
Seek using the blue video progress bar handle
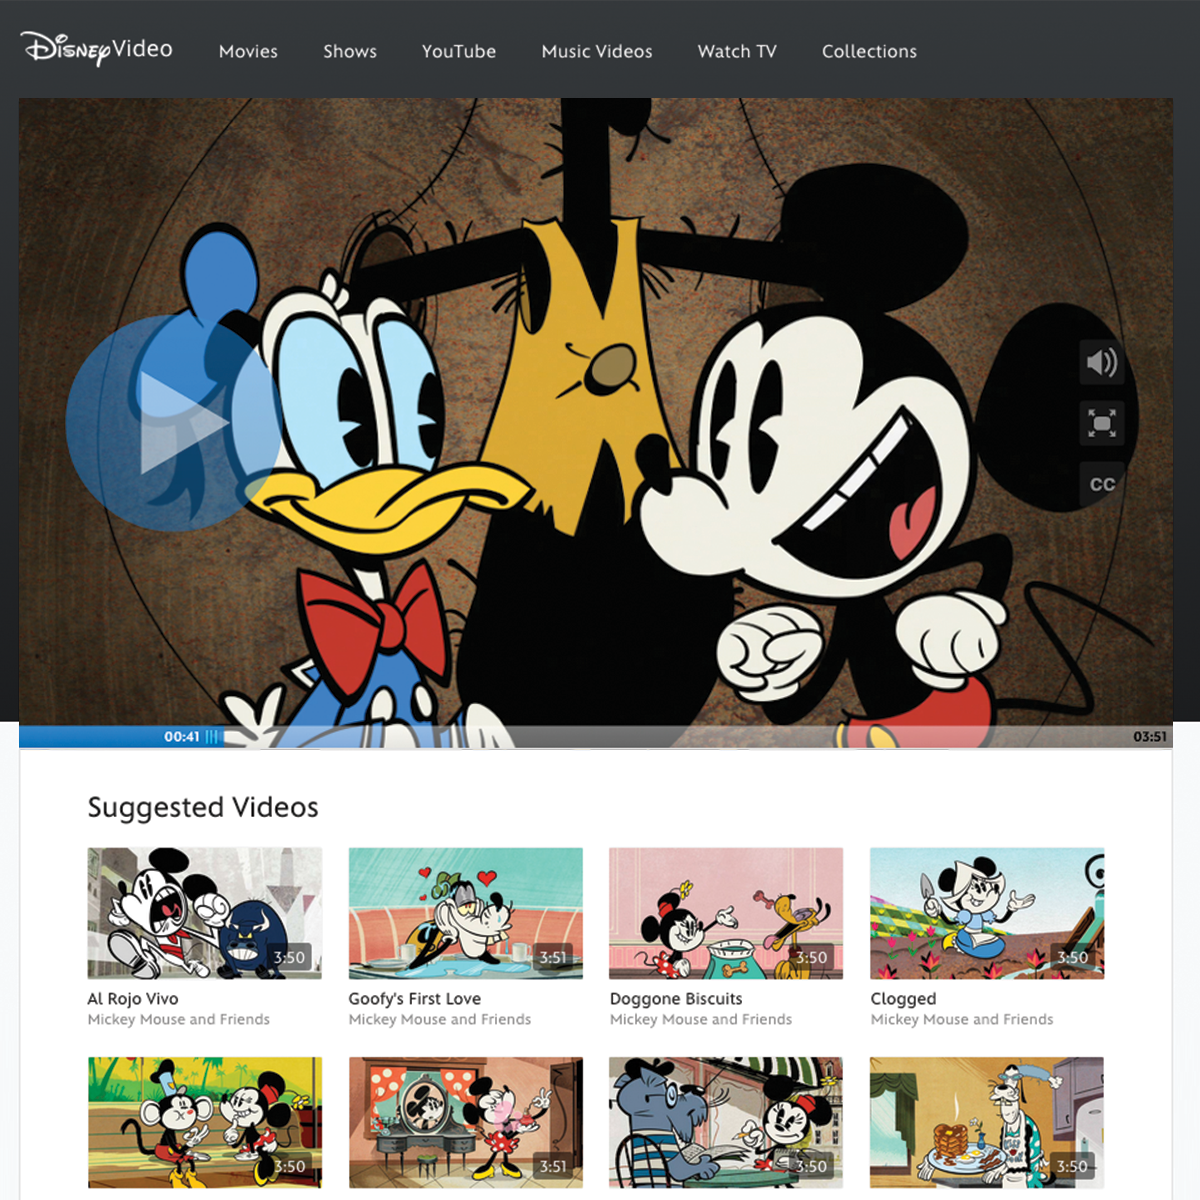point(212,737)
